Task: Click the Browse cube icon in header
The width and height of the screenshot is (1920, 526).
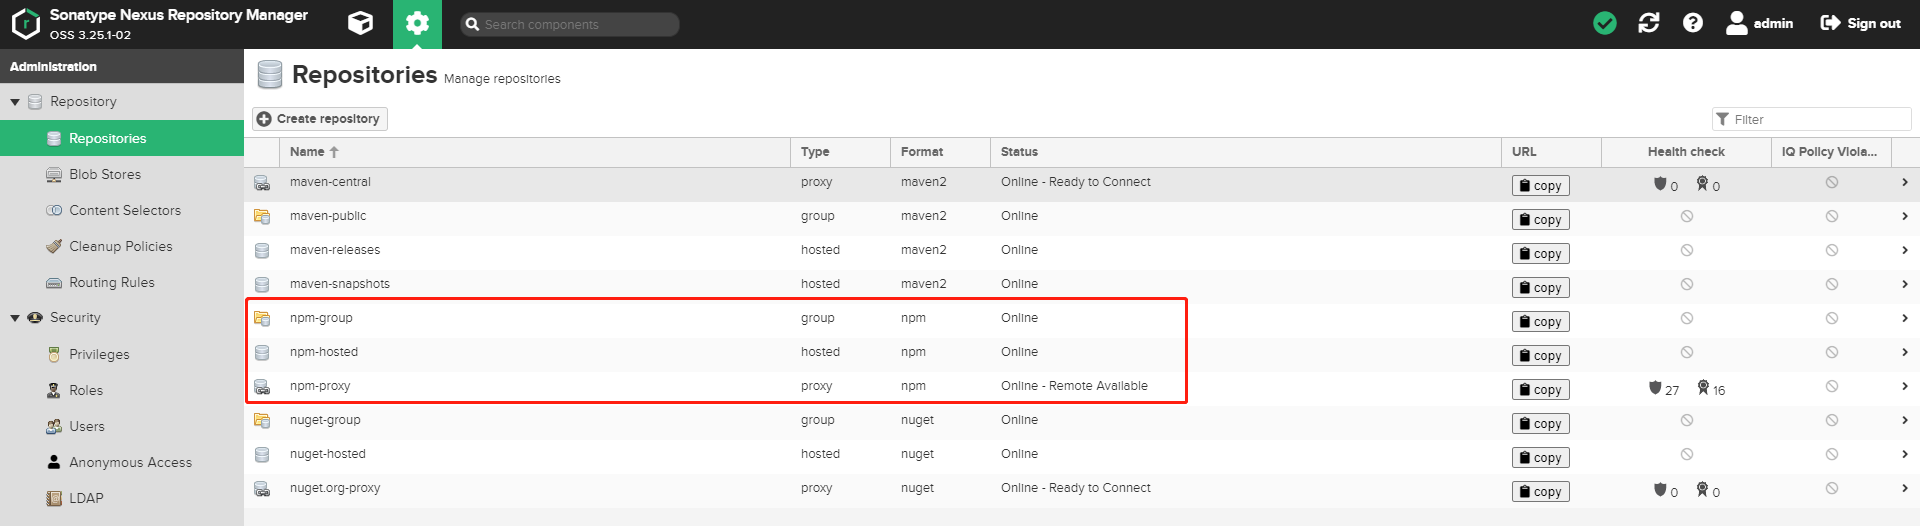Action: click(x=360, y=23)
